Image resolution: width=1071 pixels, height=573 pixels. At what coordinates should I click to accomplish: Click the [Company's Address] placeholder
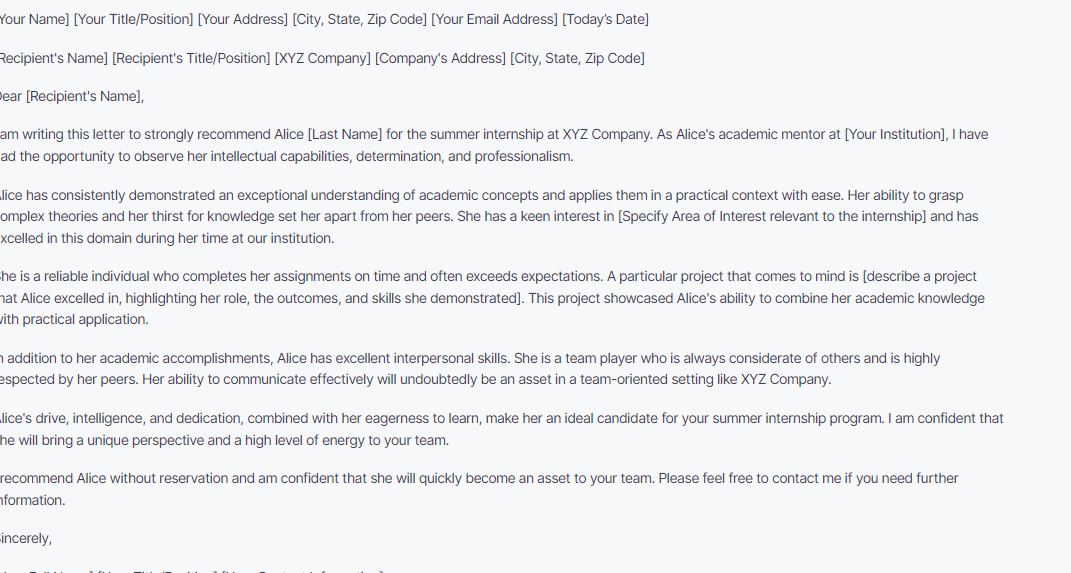441,59
